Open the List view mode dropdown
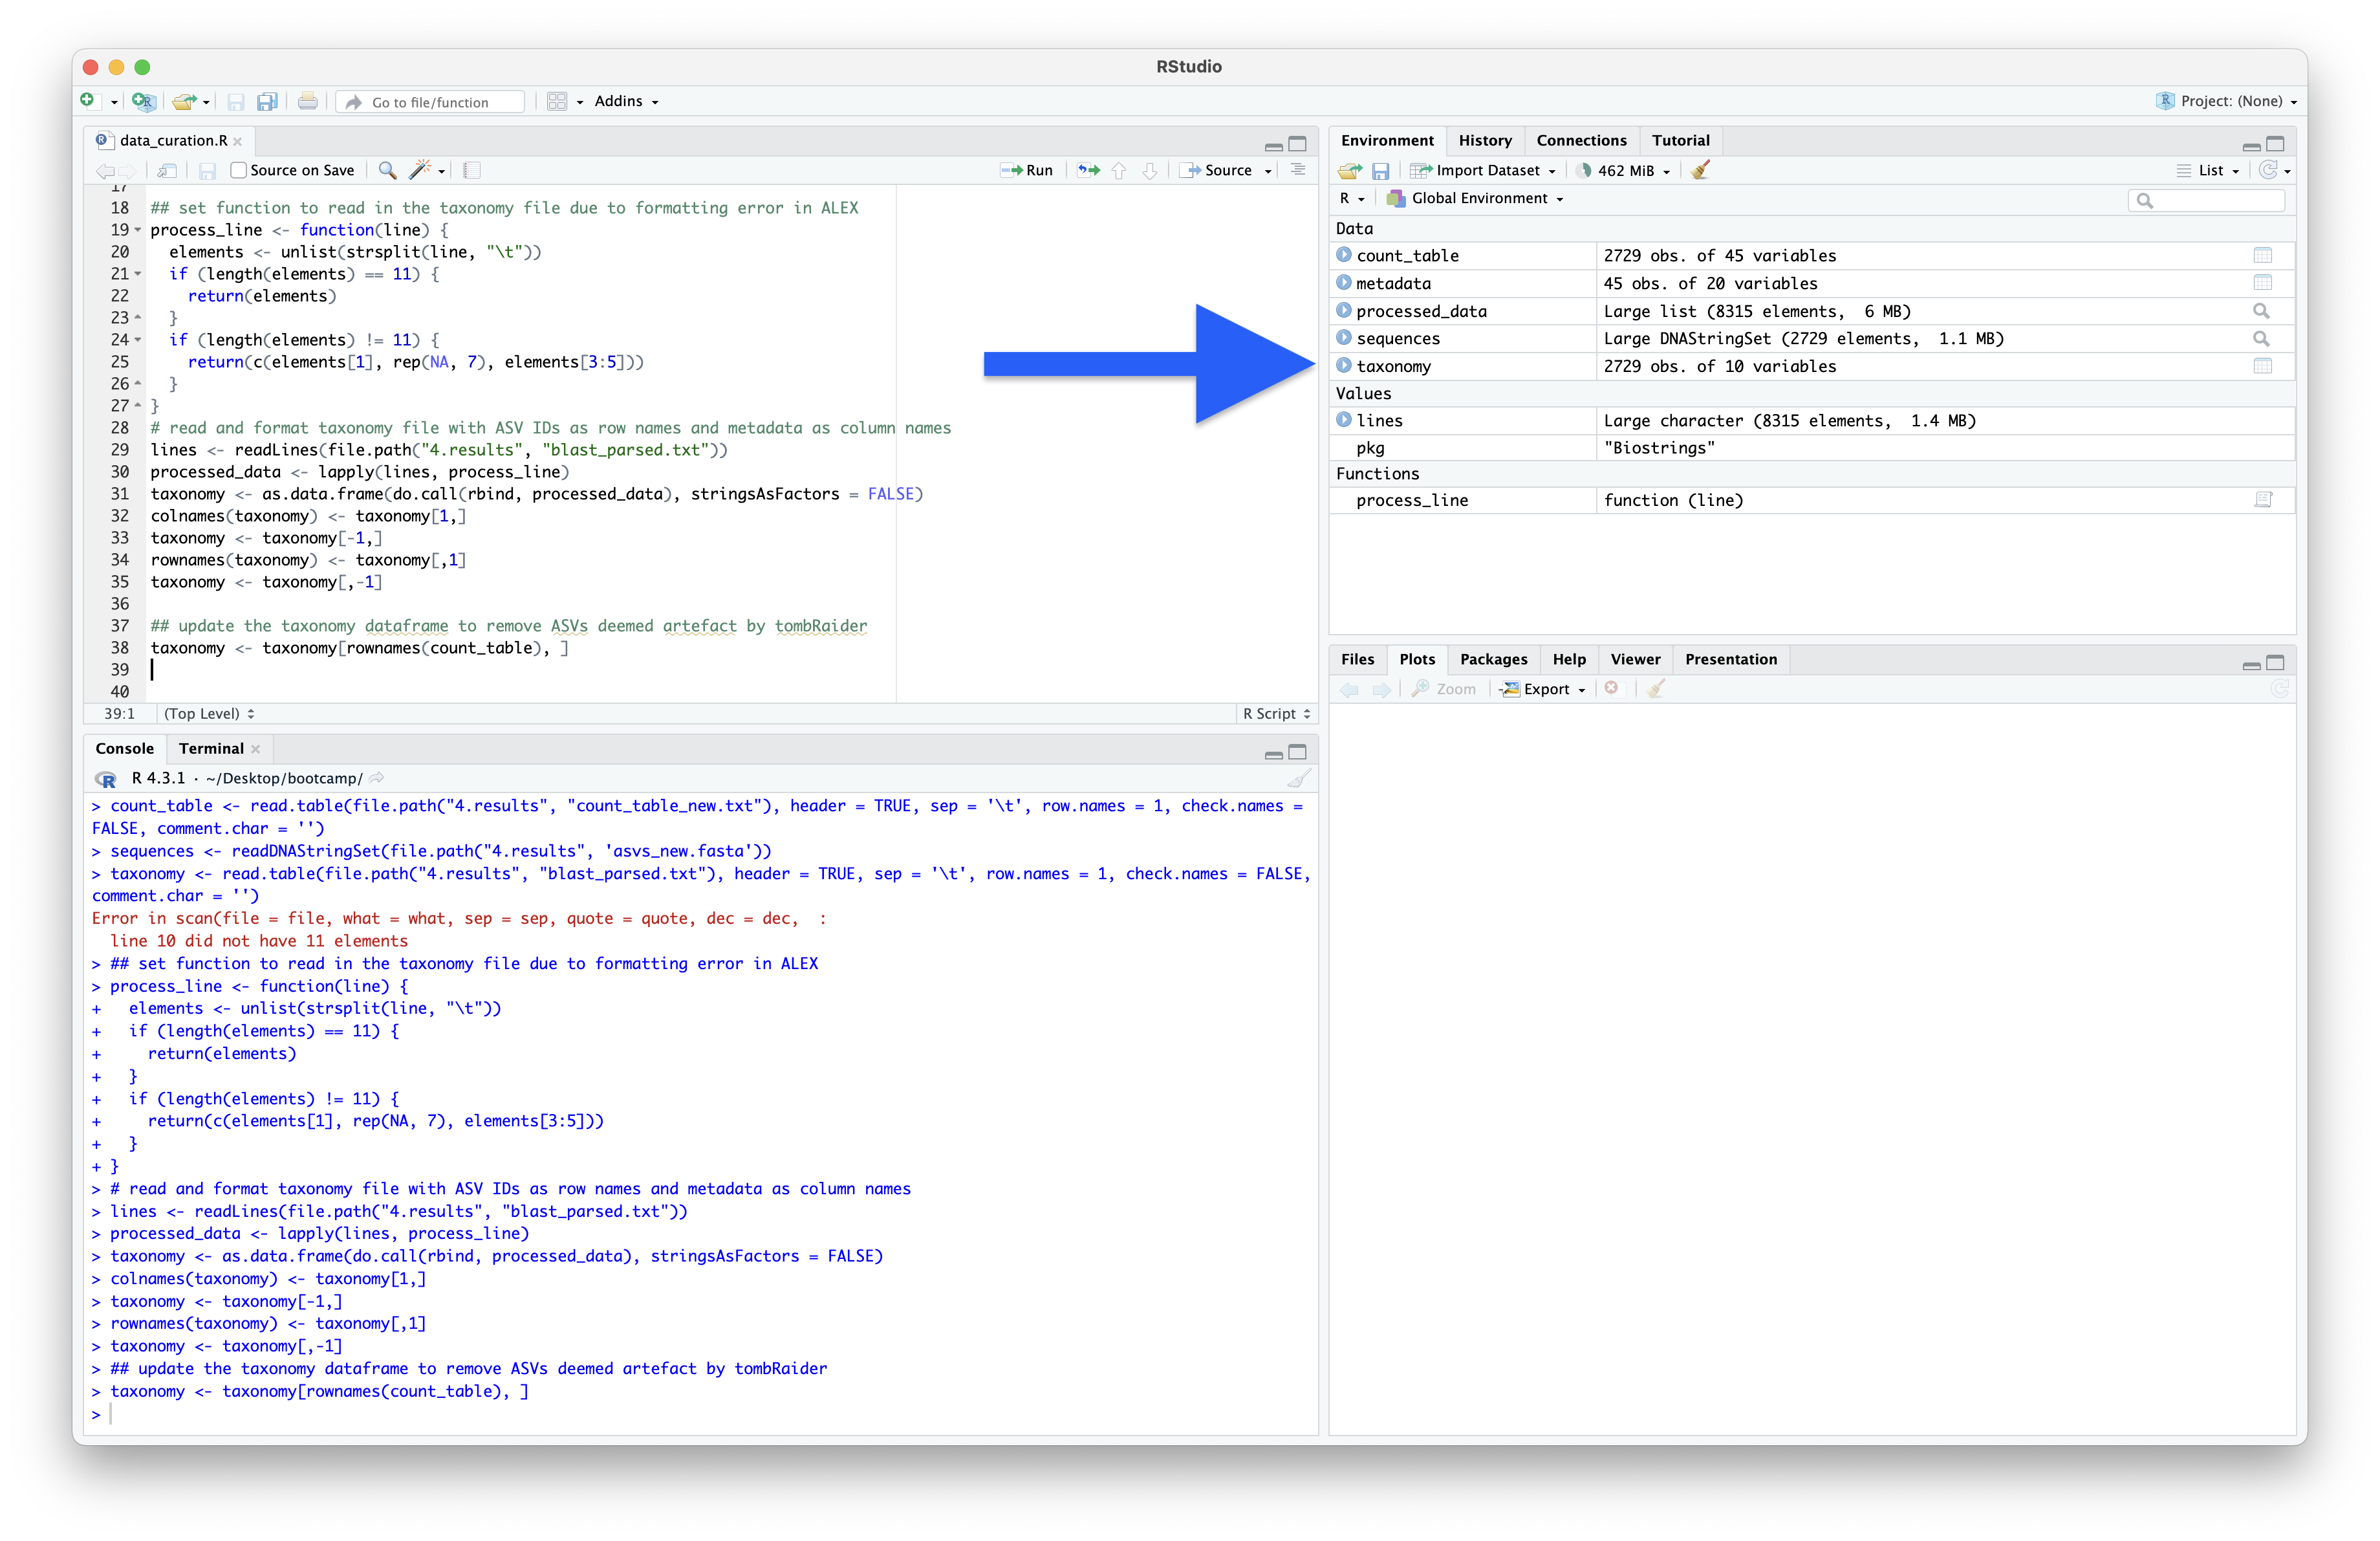This screenshot has height=1541, width=2380. coord(2209,170)
